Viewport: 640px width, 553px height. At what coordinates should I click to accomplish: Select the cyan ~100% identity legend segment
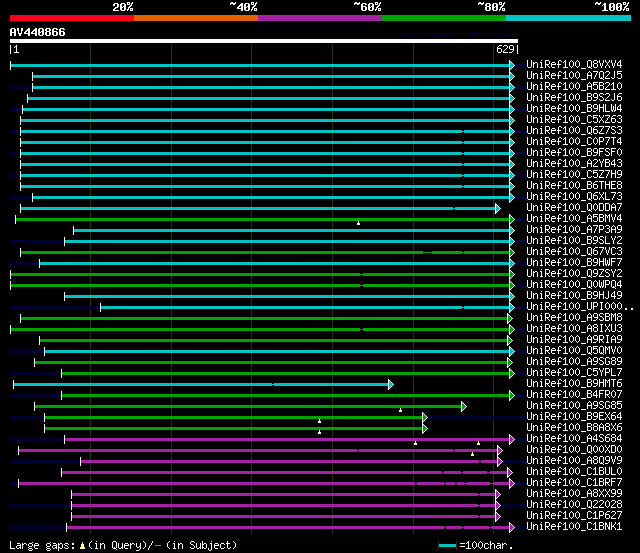click(567, 18)
